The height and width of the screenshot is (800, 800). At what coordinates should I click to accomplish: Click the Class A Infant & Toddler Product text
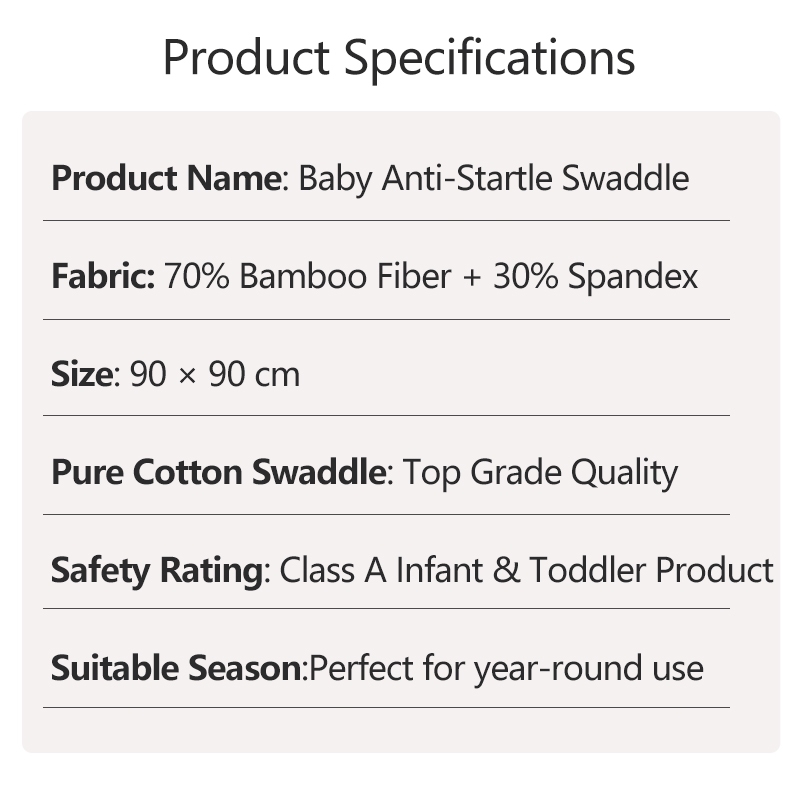527,570
